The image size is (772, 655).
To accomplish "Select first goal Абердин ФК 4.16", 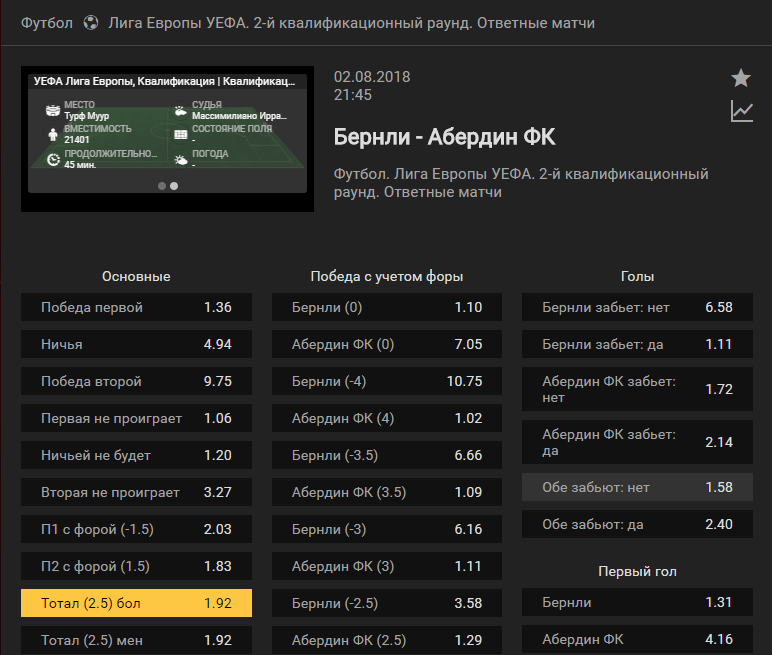I will point(638,639).
